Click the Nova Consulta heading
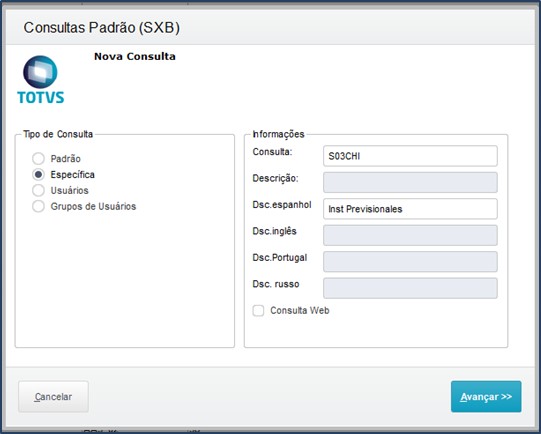Screen dimensions: 541x434 (135, 56)
